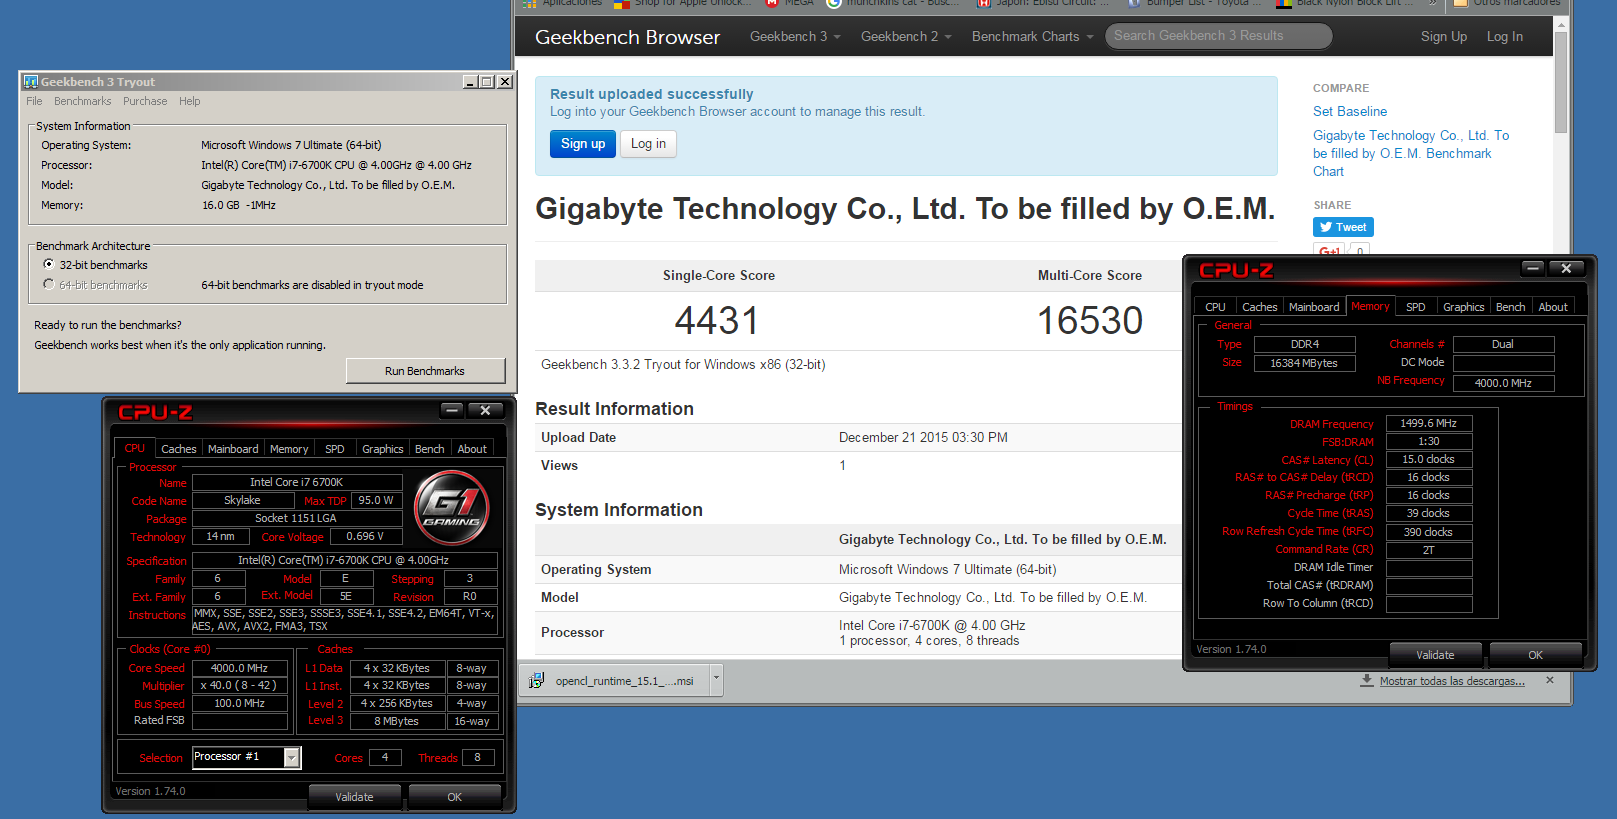Switch to Graphics tab in right CPU-Z window

(x=1464, y=307)
